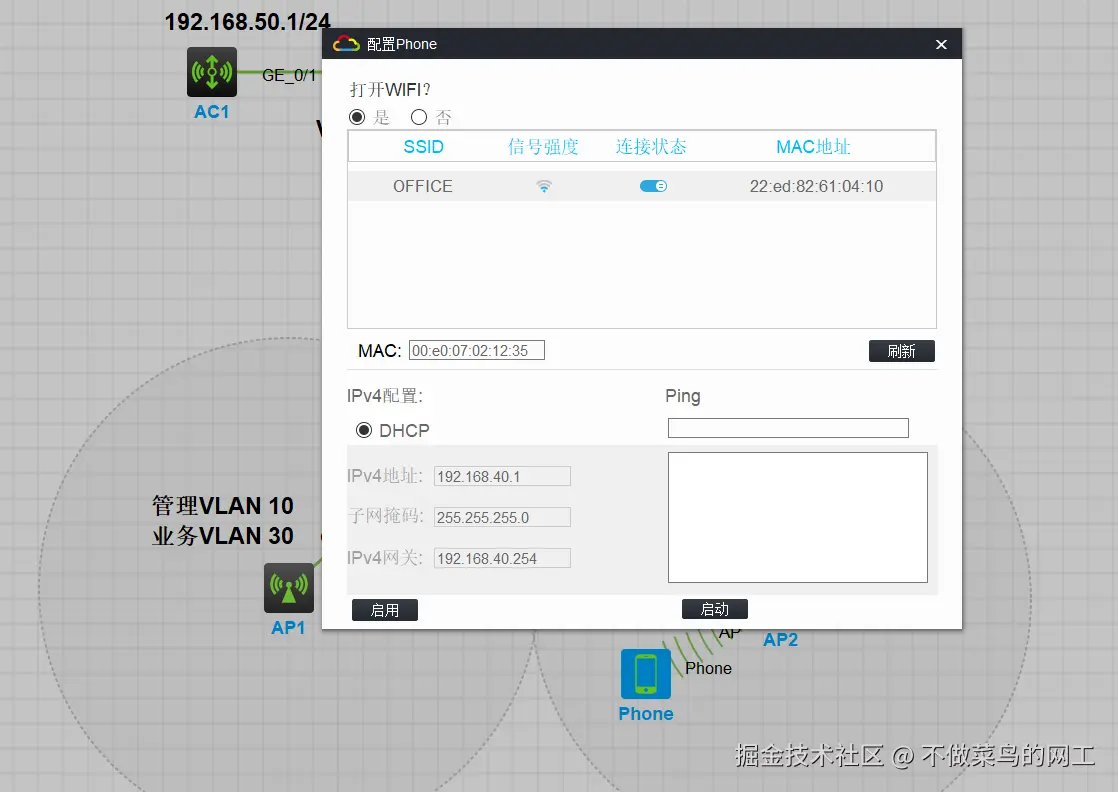Close the 配置Phone dialog
Viewport: 1118px width, 792px height.
point(941,44)
